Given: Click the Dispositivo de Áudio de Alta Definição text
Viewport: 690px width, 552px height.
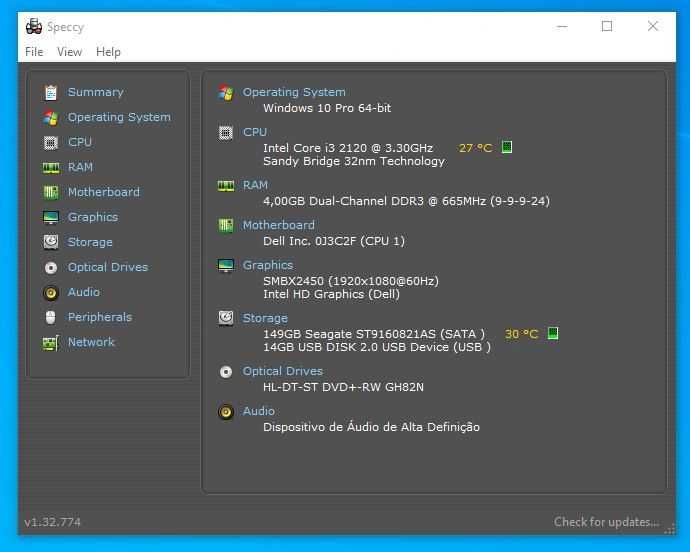Looking at the screenshot, I should point(371,427).
